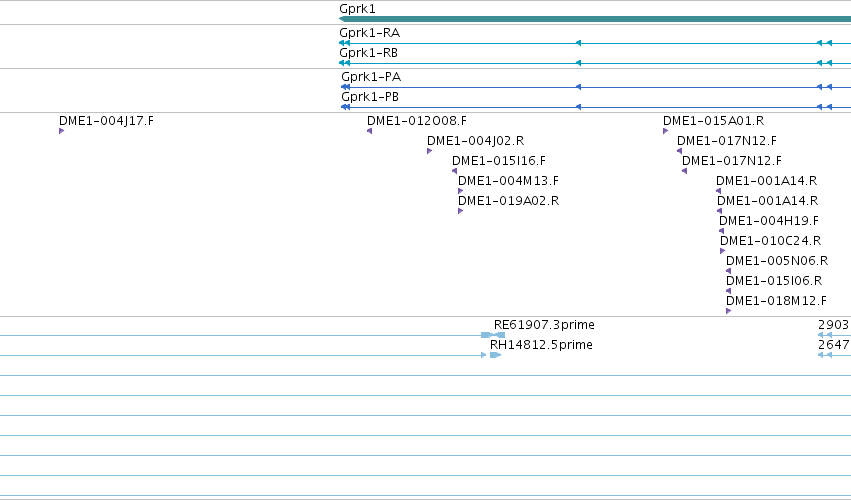Click the RE61907.3prime EST label

coord(544,325)
